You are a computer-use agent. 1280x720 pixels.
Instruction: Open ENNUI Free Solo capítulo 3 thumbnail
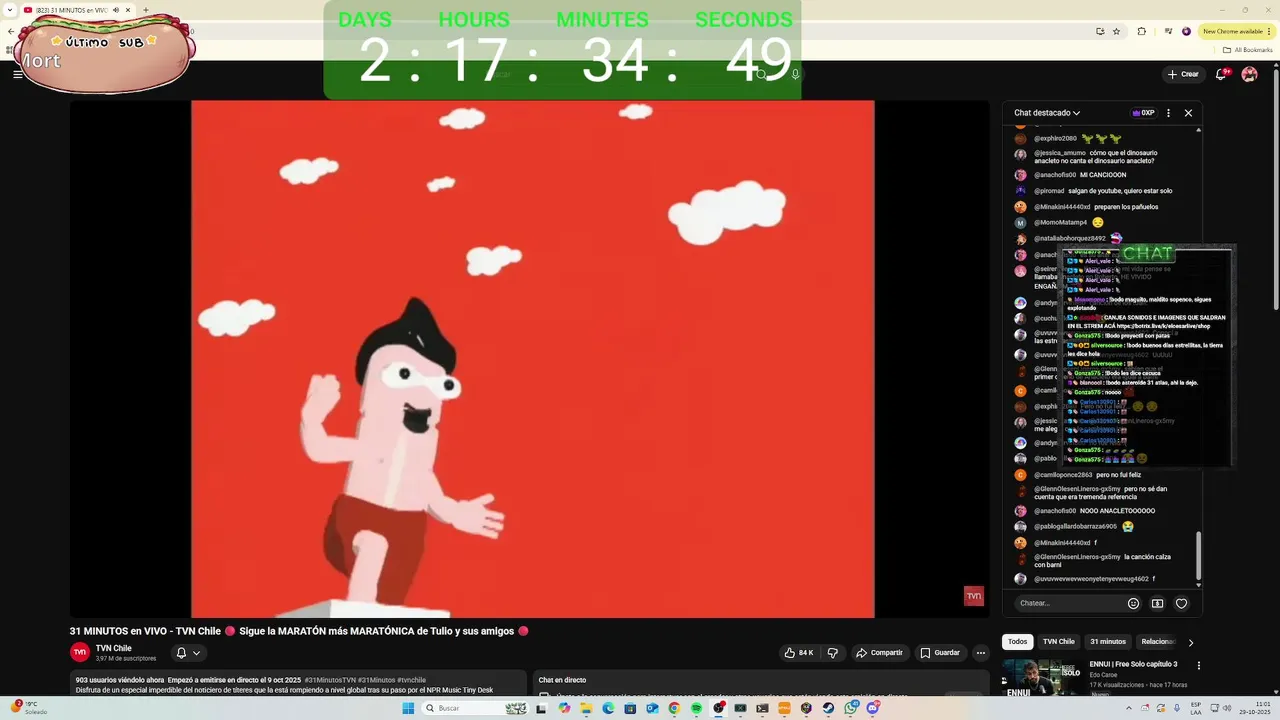coord(1042,677)
